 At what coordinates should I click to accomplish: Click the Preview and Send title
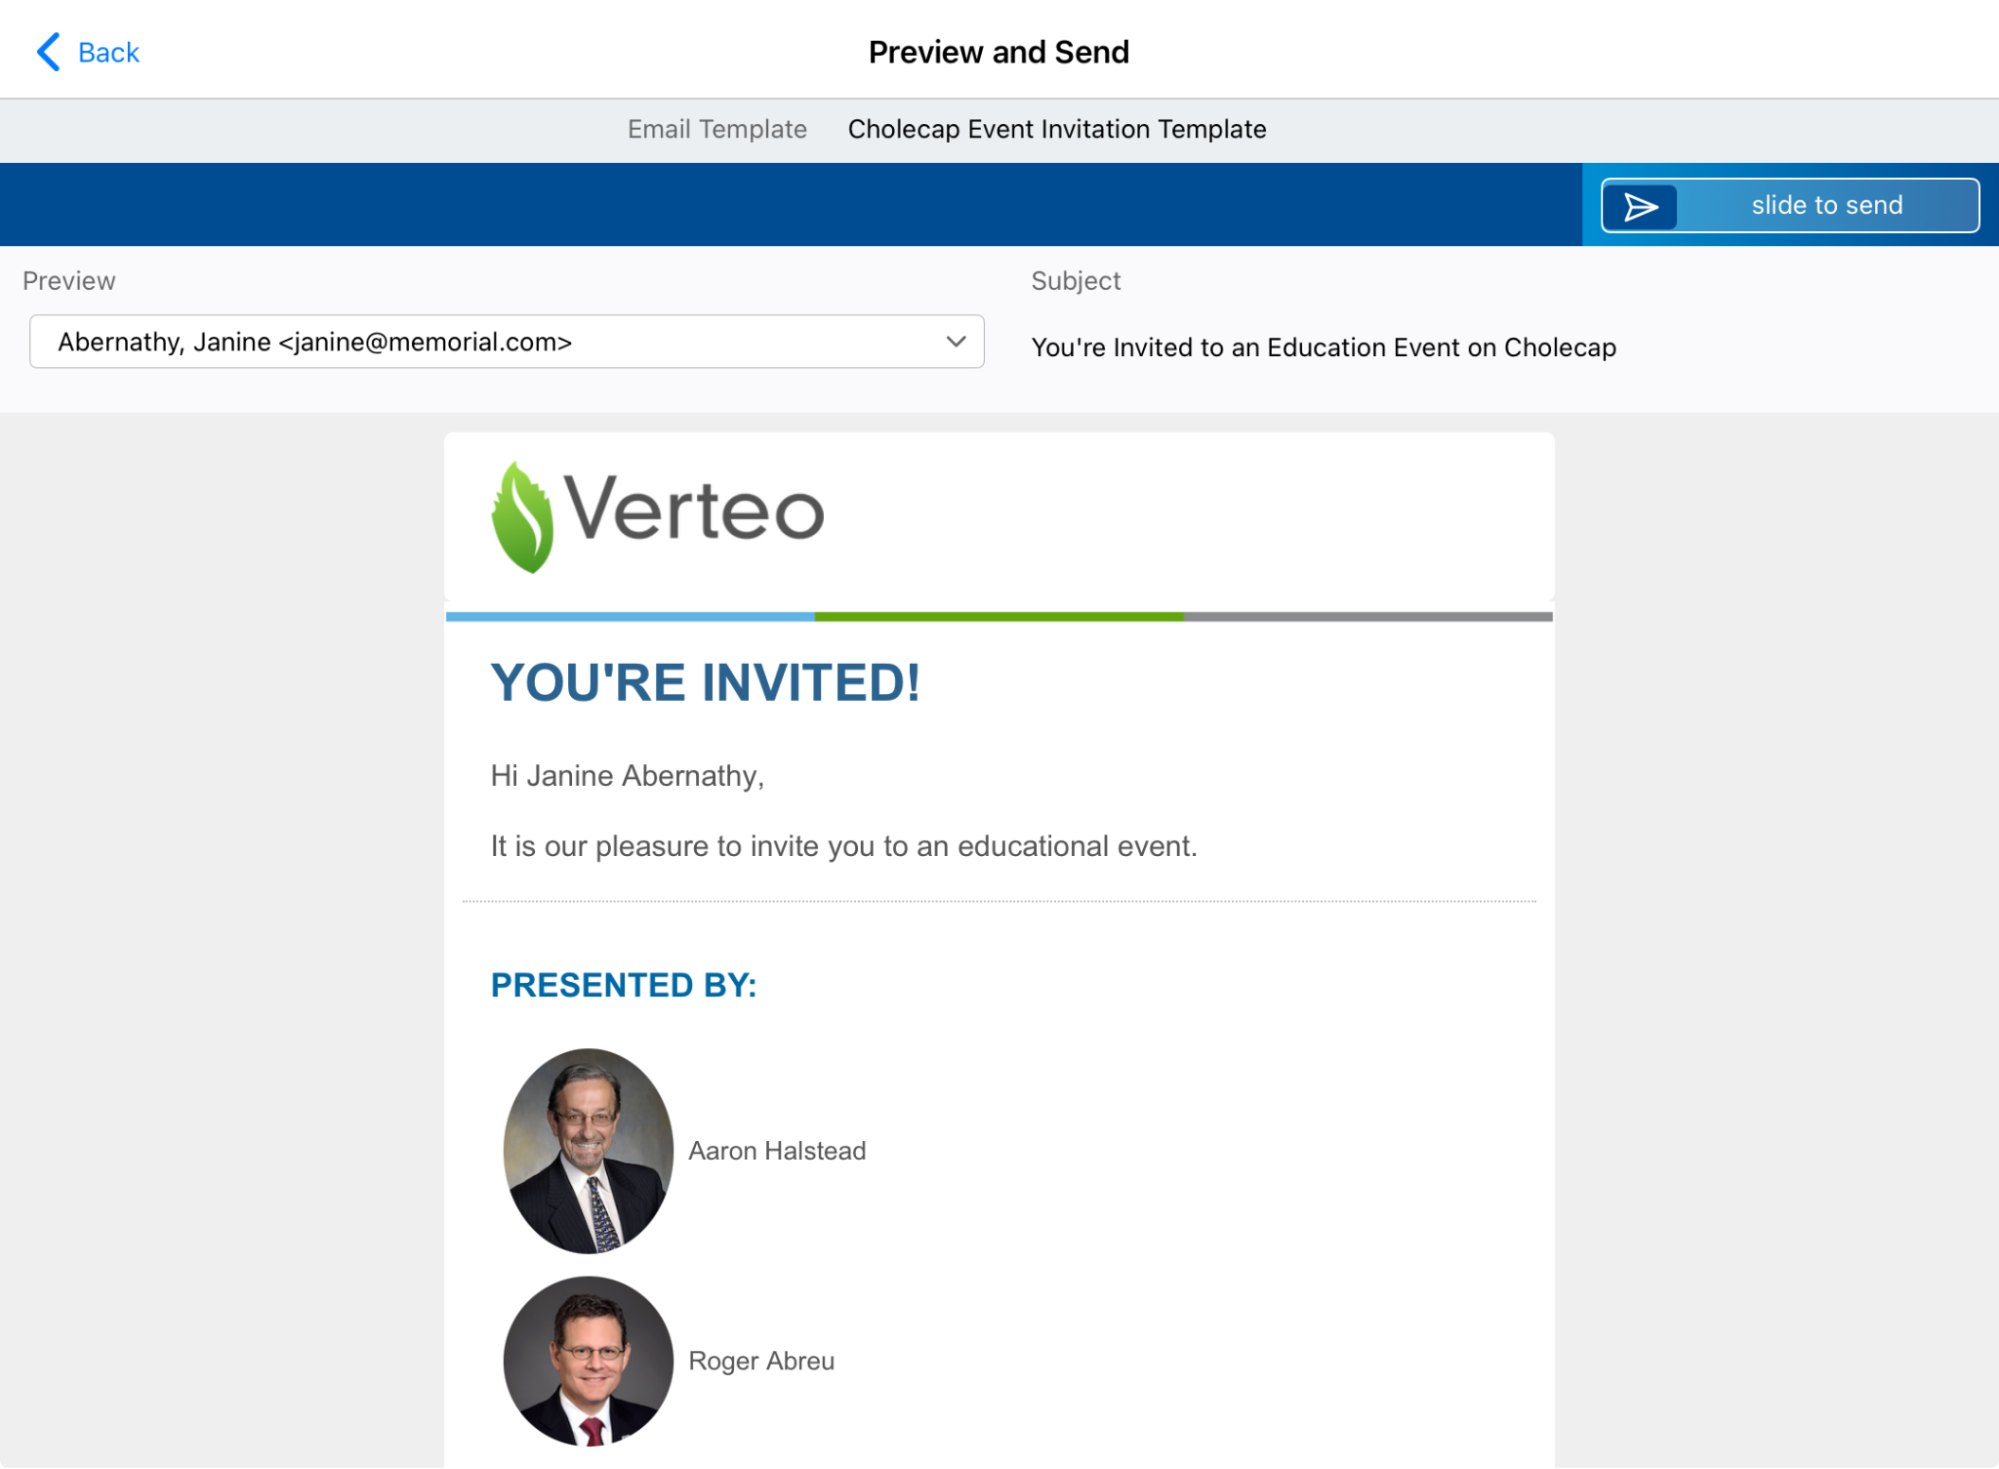click(998, 52)
